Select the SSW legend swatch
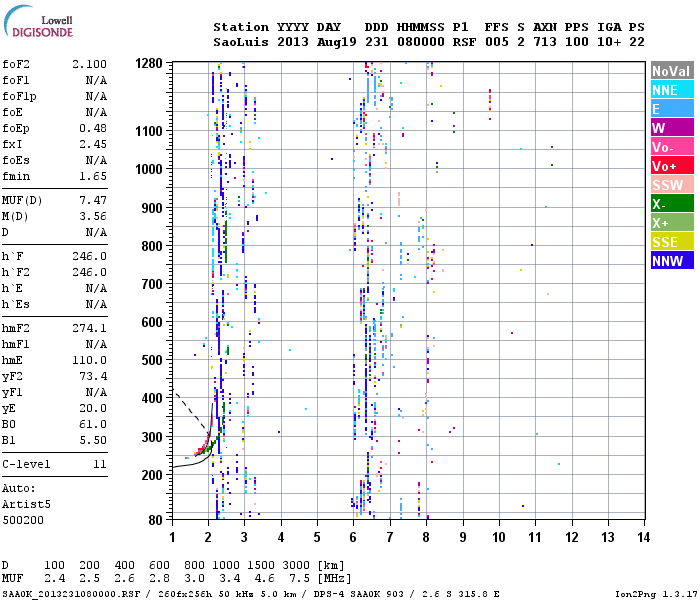This screenshot has width=700, height=600. [x=672, y=185]
